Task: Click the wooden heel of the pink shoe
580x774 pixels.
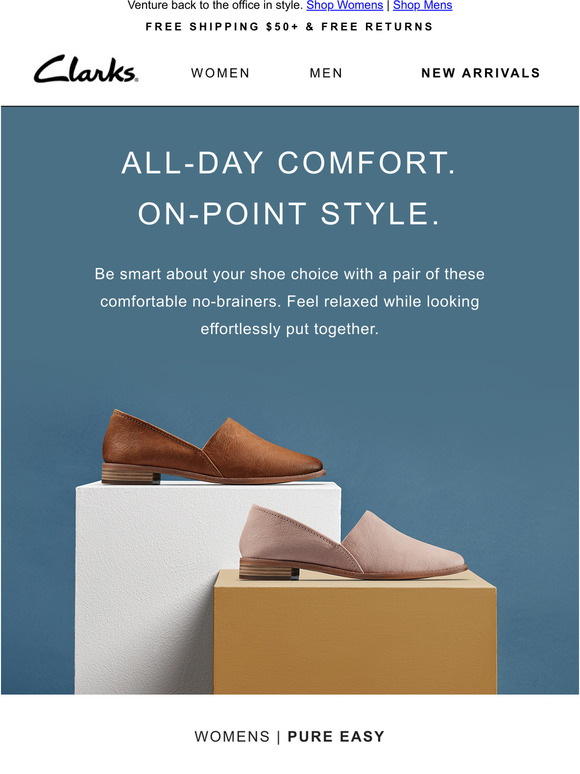Action: [x=269, y=569]
